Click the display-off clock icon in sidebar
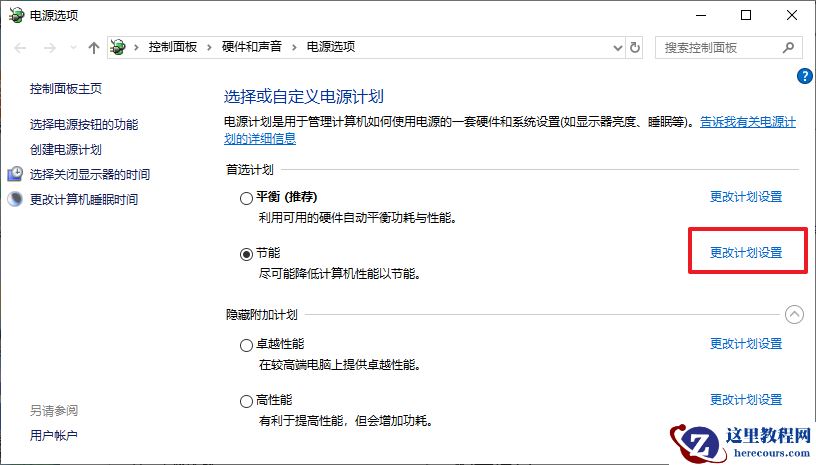The width and height of the screenshot is (816, 465). click(15, 174)
